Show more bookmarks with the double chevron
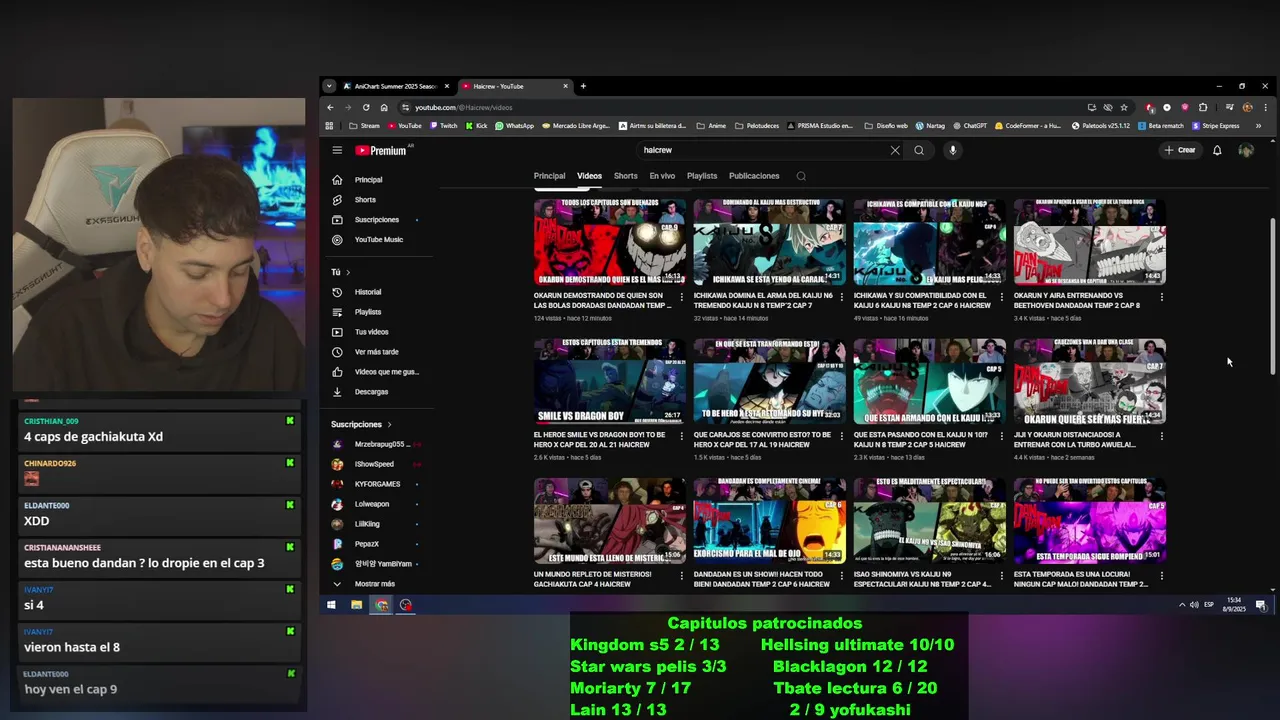Viewport: 1280px width, 720px height. (1258, 126)
